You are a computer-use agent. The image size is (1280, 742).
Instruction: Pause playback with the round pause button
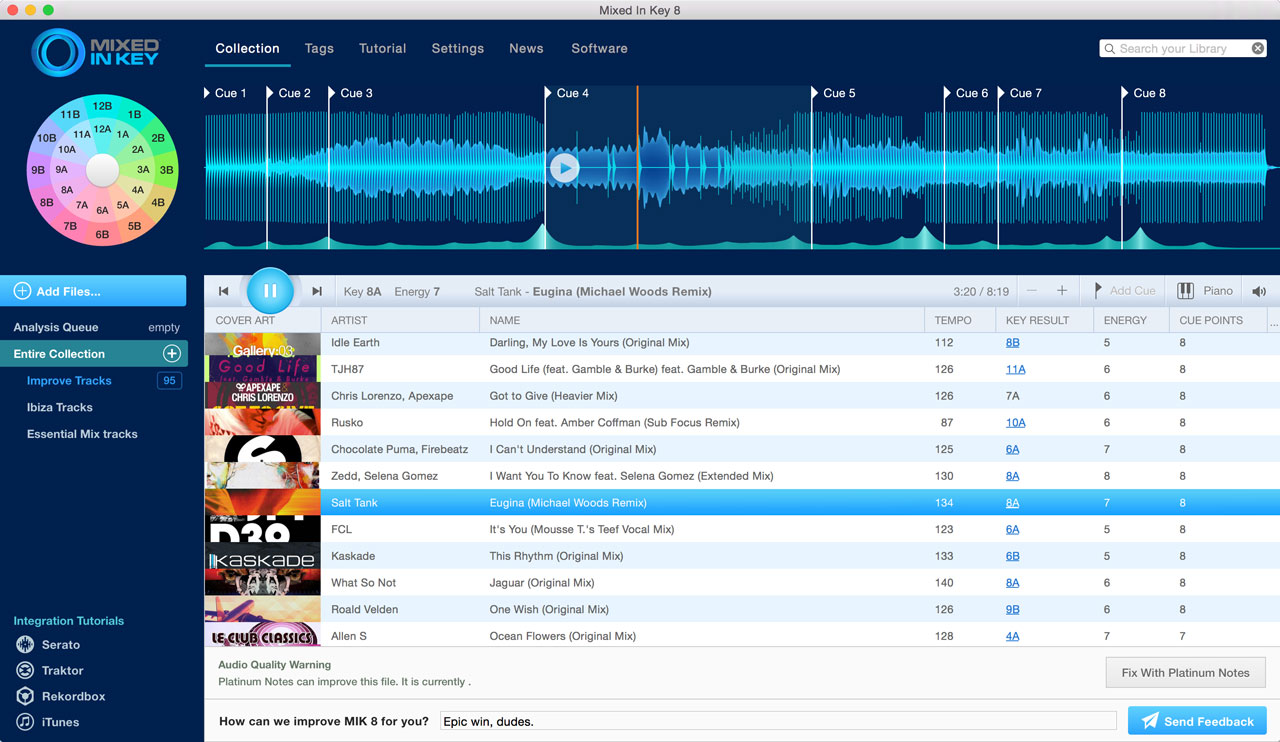click(270, 291)
